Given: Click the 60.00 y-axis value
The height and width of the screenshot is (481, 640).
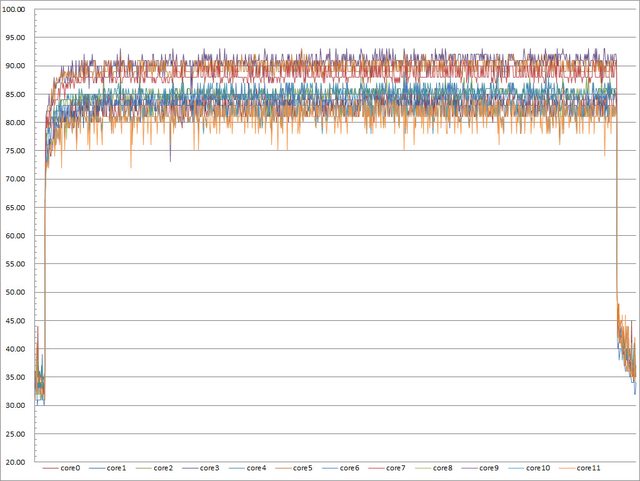Looking at the screenshot, I should coord(18,236).
